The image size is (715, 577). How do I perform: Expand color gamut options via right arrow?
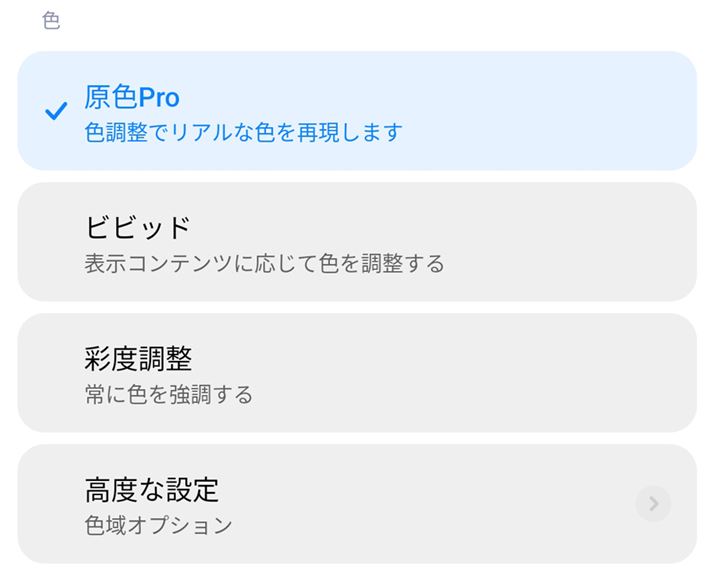[653, 504]
